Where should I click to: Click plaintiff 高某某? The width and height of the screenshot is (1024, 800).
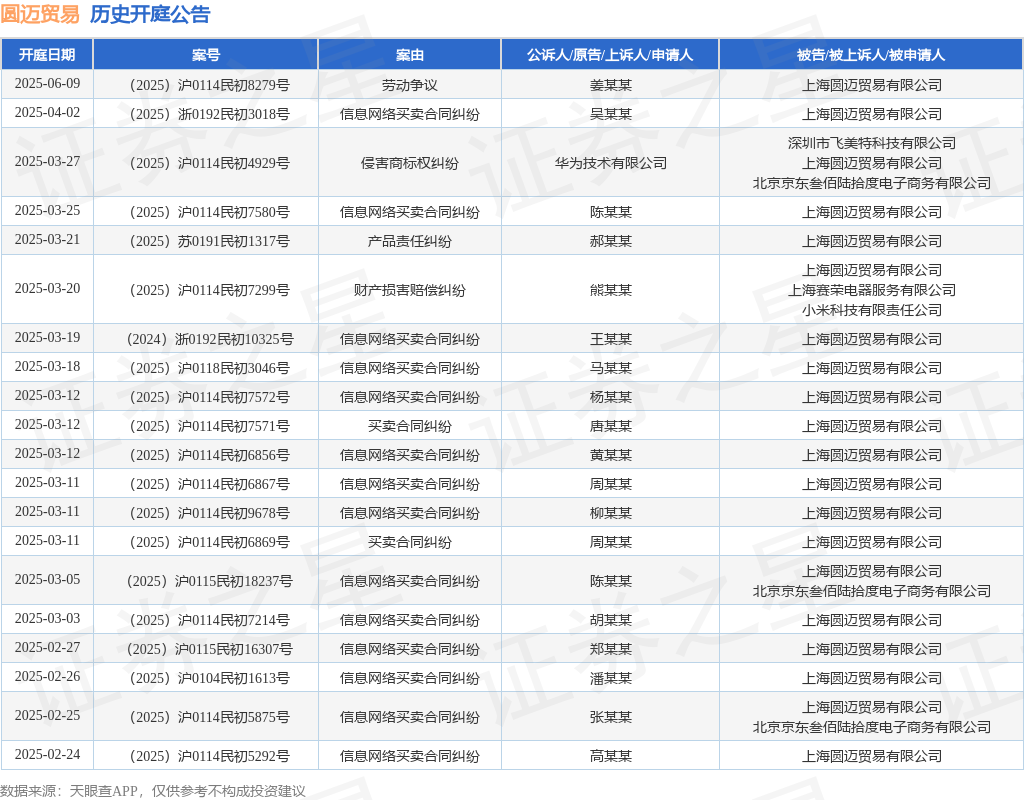(611, 756)
